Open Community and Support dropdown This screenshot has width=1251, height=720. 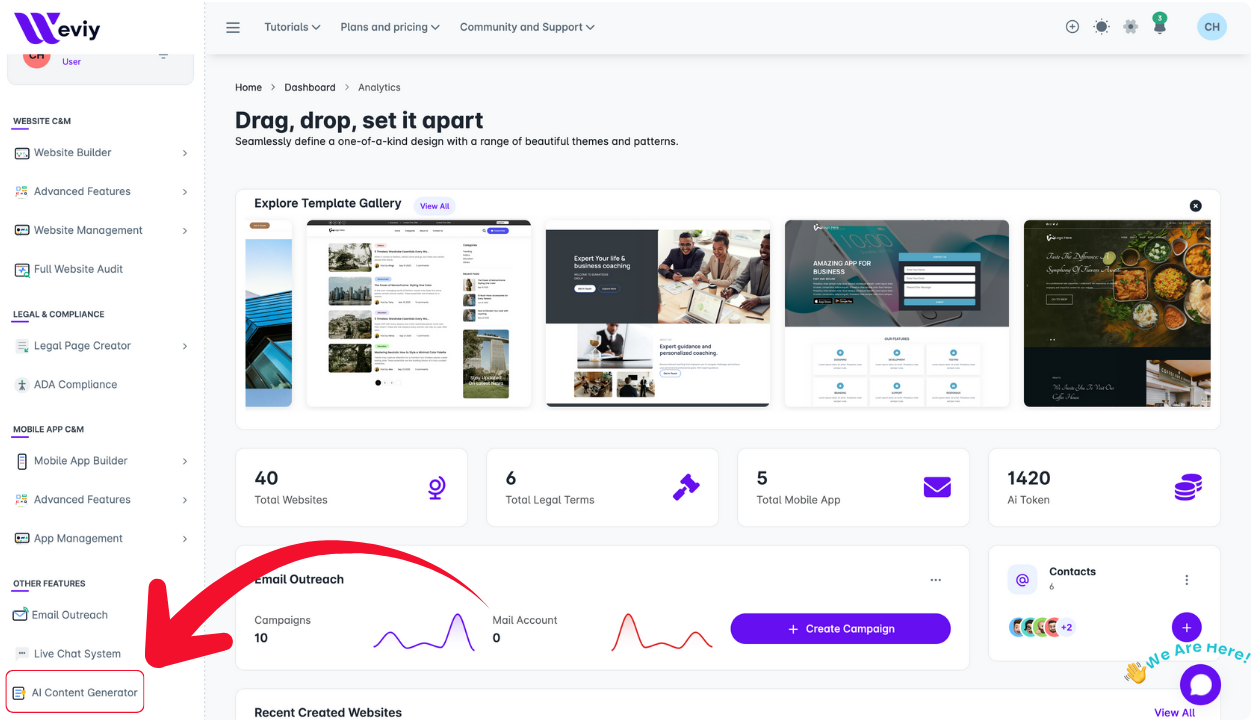527,27
